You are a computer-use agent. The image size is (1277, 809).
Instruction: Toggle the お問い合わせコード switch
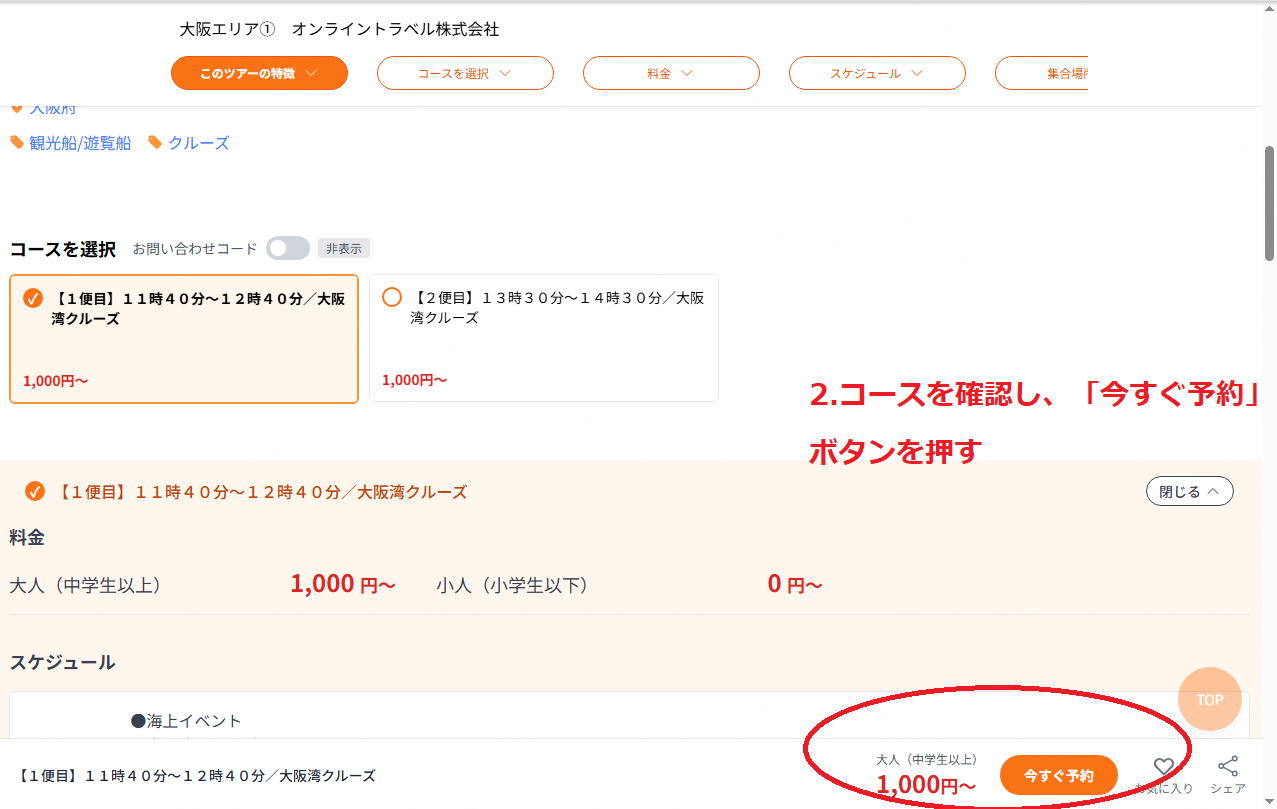click(288, 248)
